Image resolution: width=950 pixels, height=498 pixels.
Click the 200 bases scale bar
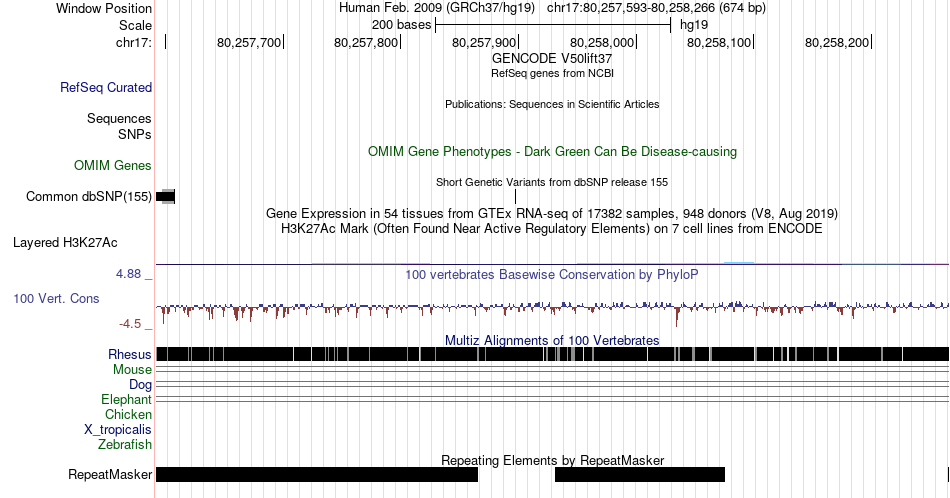[x=553, y=25]
